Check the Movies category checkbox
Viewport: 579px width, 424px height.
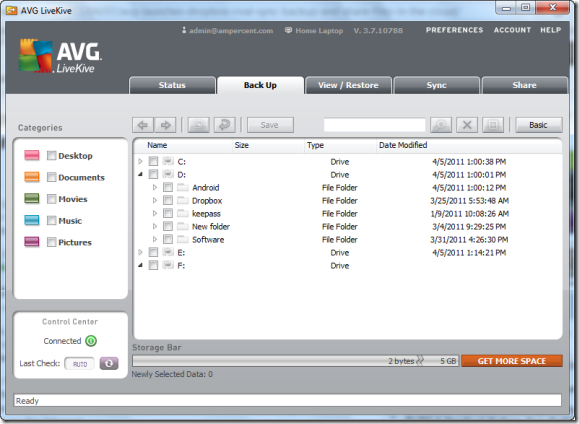click(51, 199)
